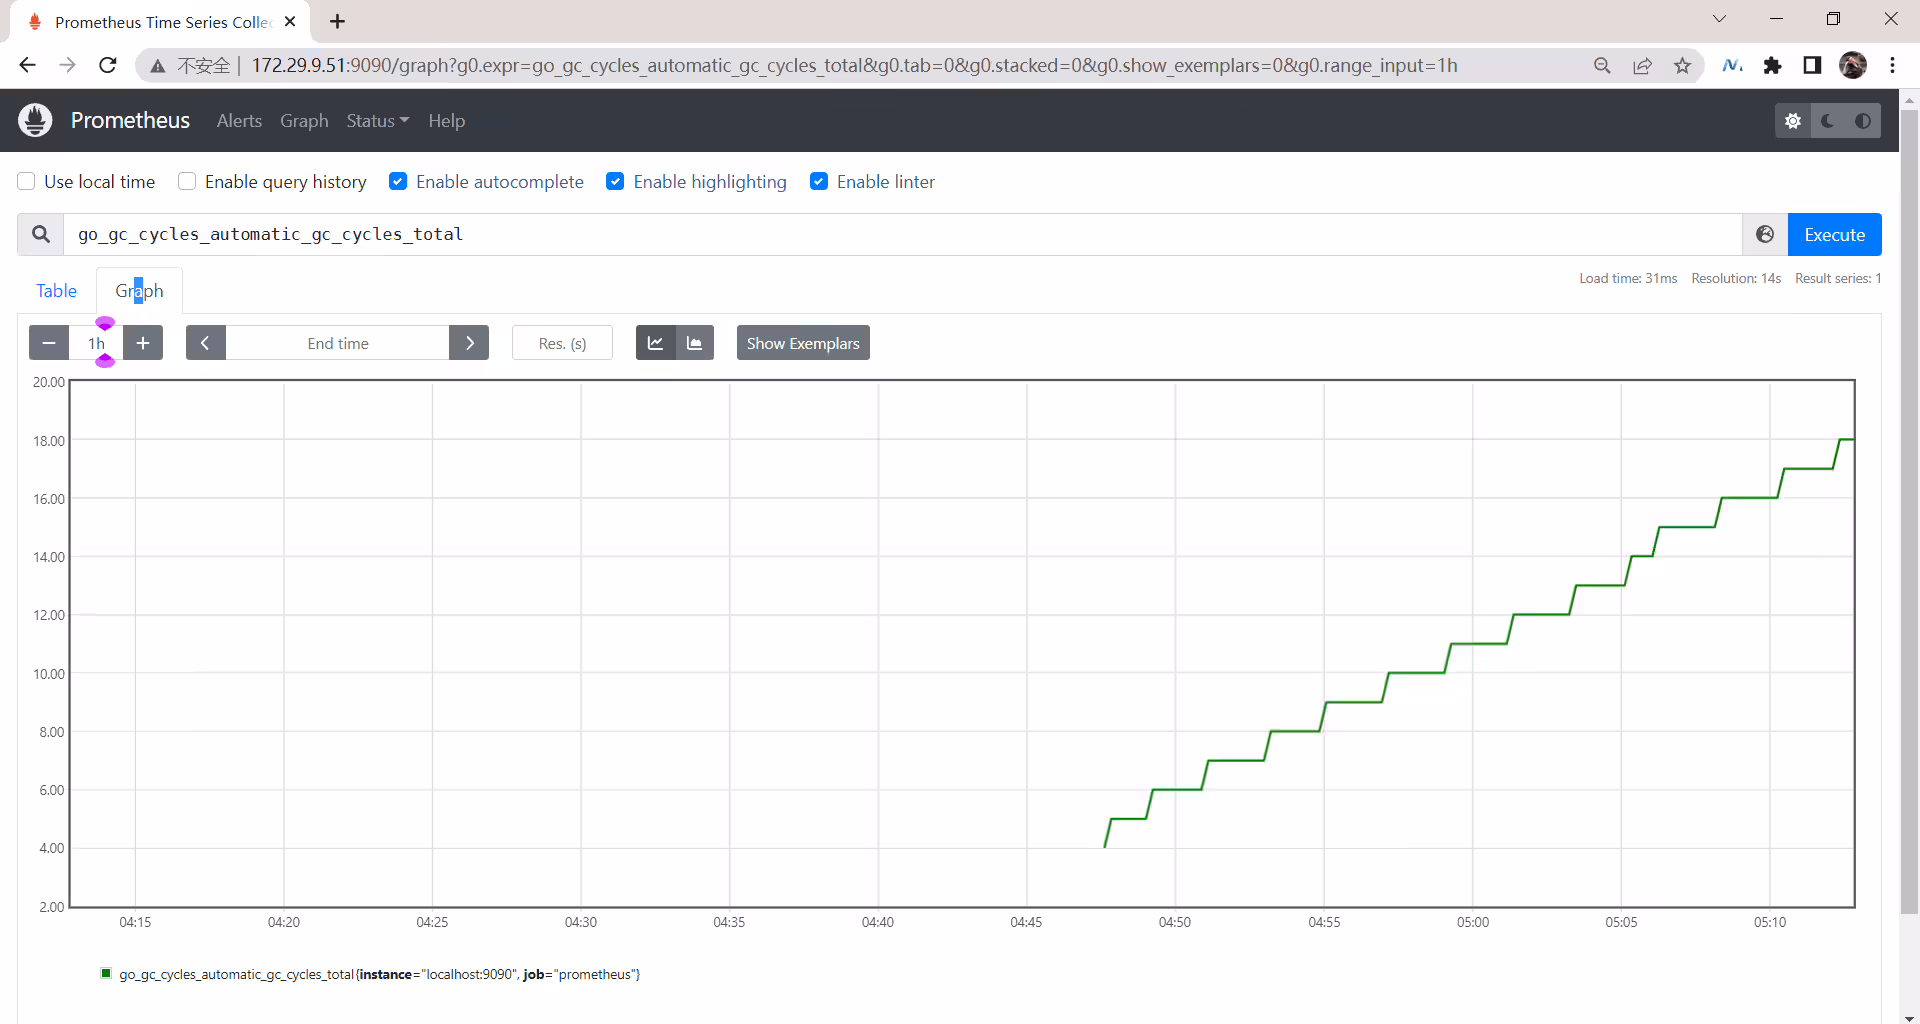Show the stacked area graph

pos(695,343)
